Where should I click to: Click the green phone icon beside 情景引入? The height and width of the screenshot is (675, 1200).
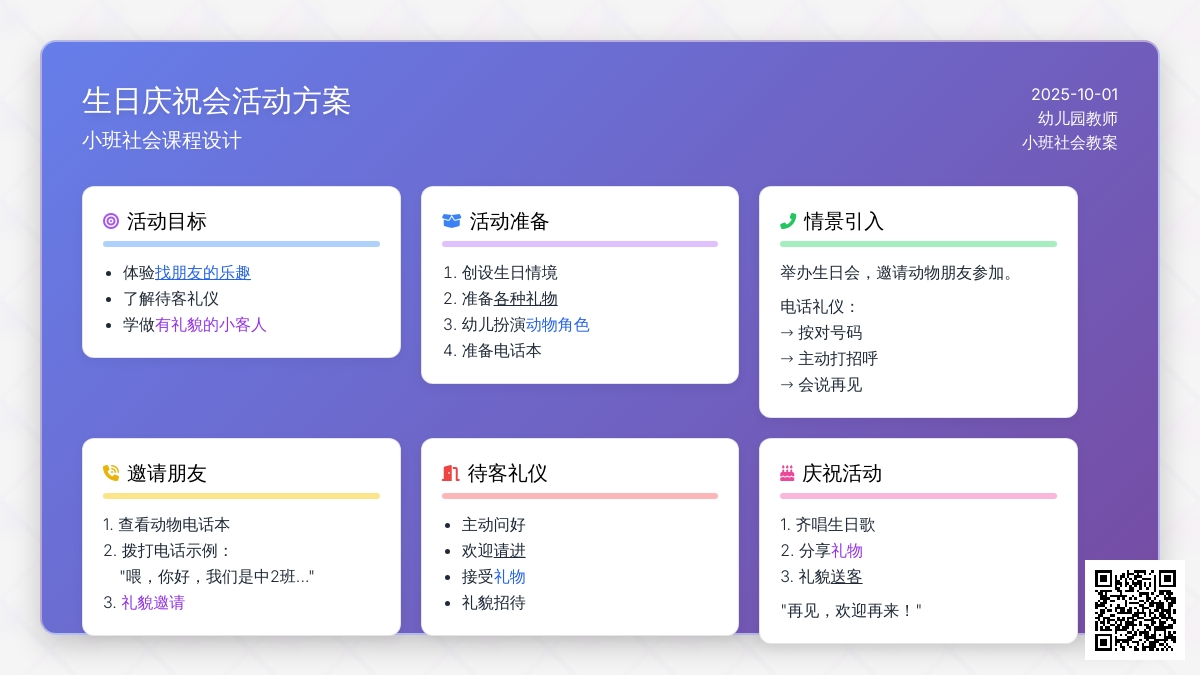(x=788, y=221)
